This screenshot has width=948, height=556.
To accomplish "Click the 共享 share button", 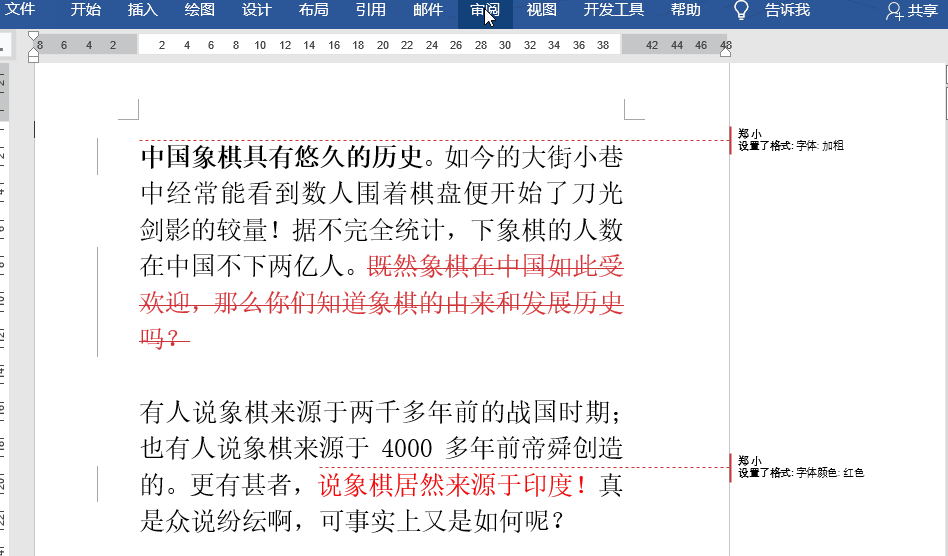I will coord(922,11).
